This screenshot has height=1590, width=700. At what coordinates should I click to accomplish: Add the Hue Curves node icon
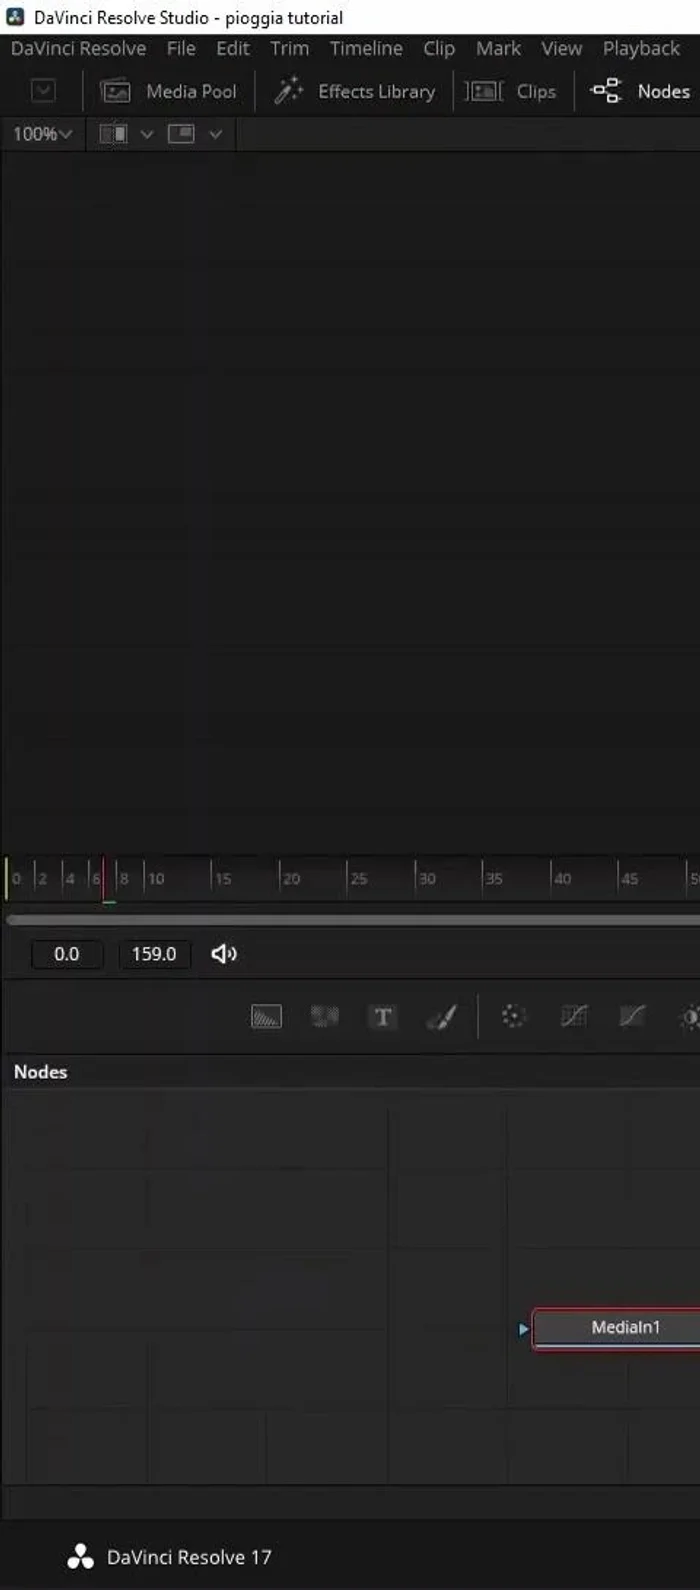tap(632, 1017)
